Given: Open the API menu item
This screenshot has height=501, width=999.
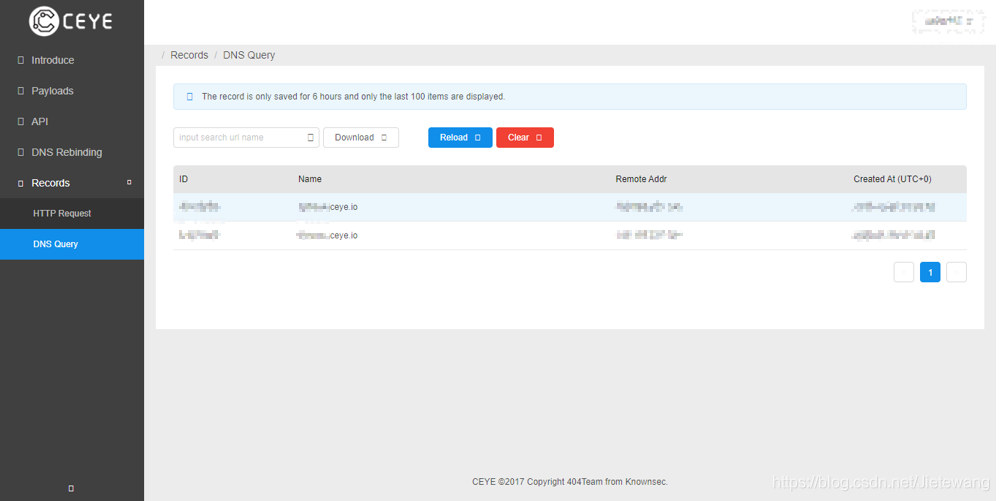Looking at the screenshot, I should (40, 121).
